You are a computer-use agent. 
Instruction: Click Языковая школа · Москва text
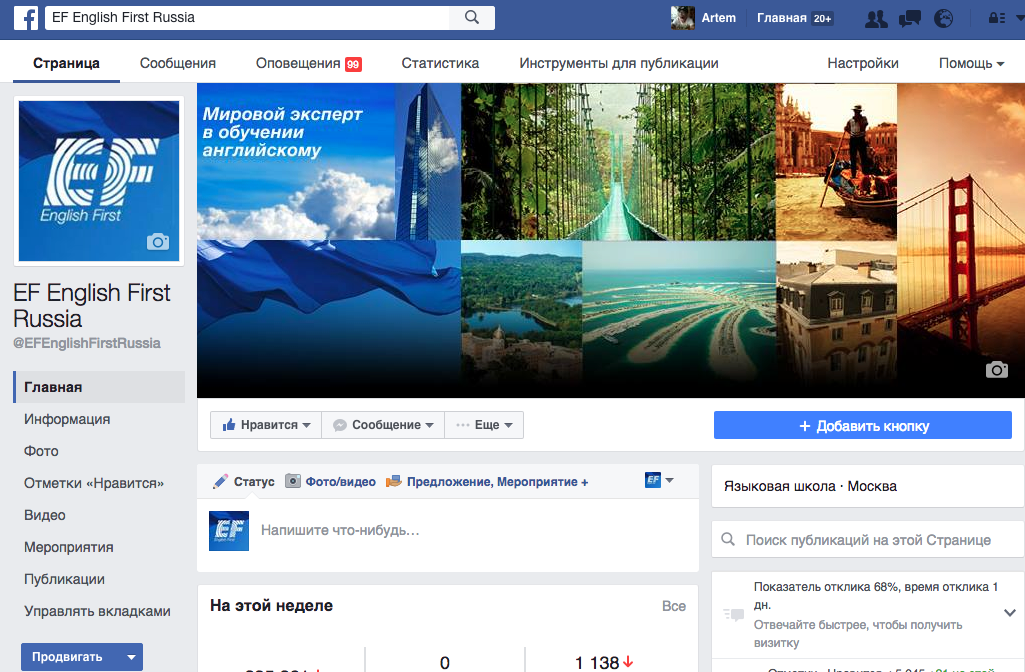[810, 486]
